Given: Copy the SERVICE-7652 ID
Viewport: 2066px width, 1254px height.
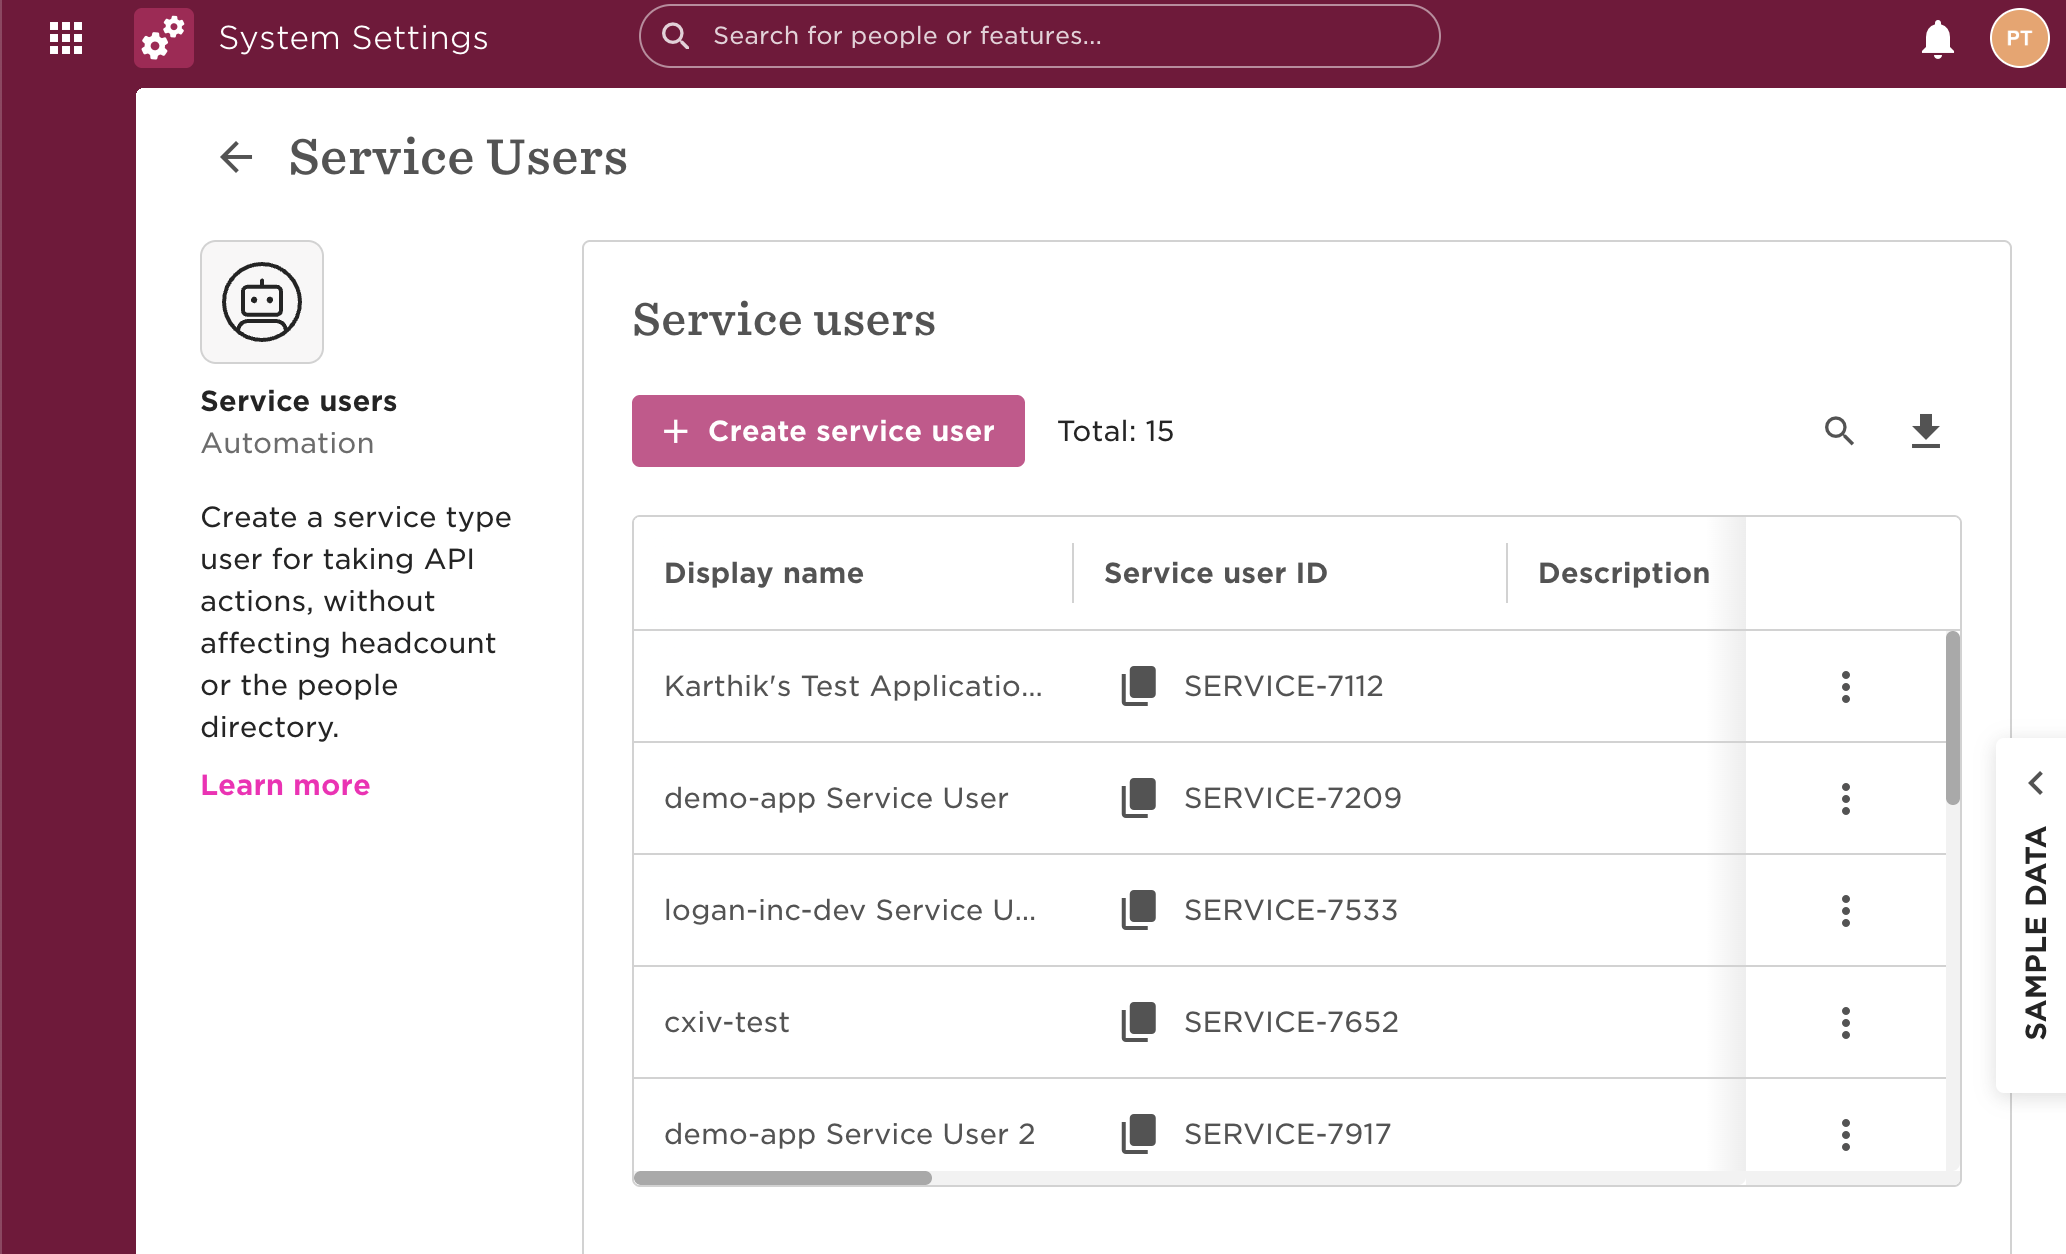Looking at the screenshot, I should [1138, 1022].
